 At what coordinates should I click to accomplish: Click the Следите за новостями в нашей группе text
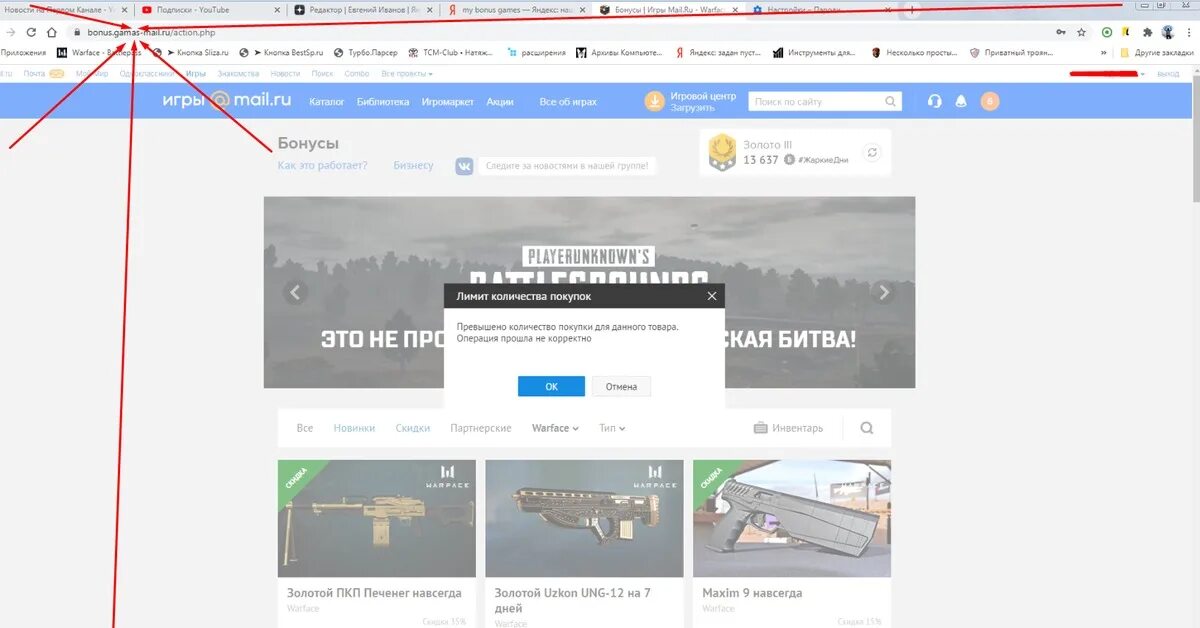click(568, 166)
